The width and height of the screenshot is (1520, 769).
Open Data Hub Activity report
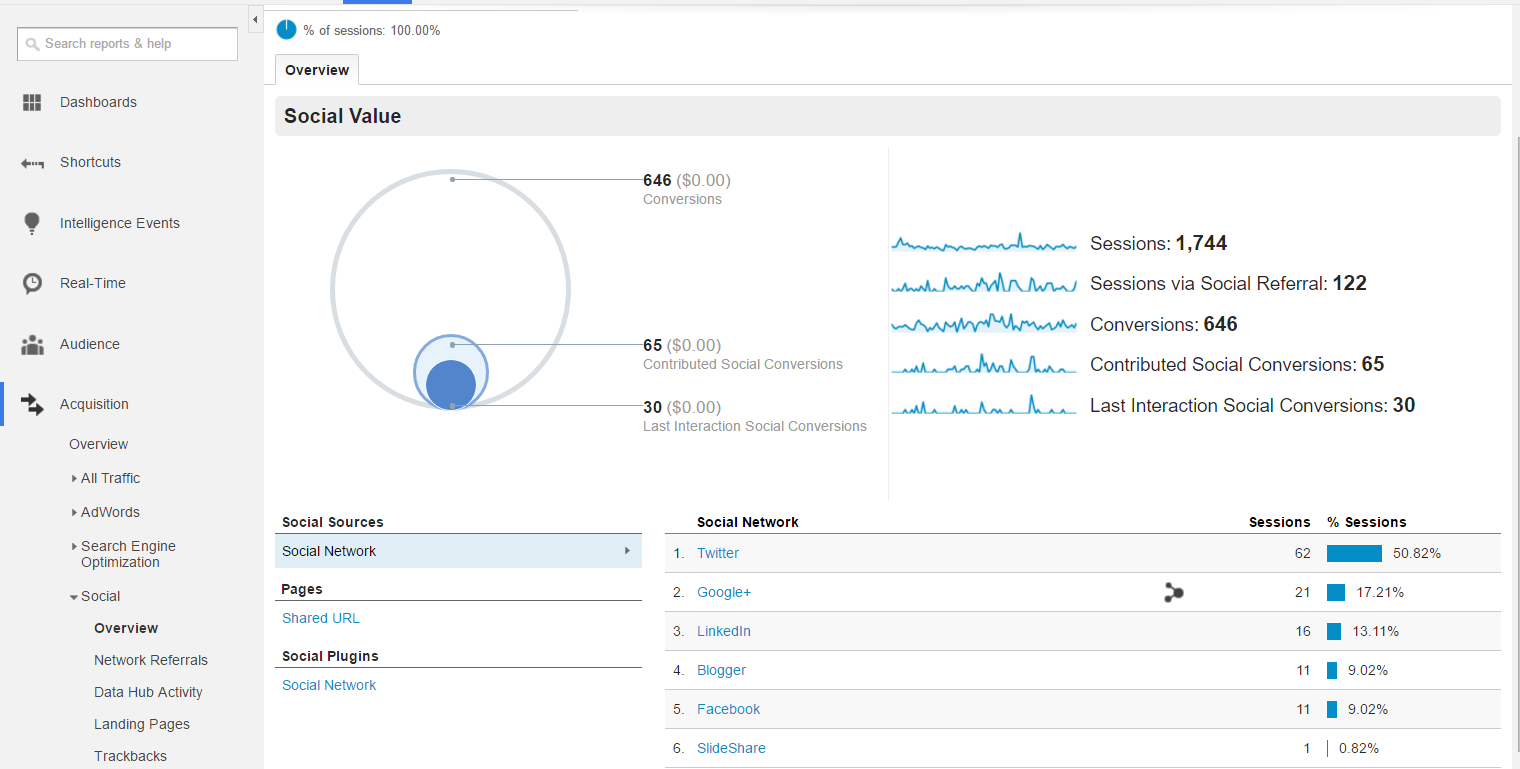coord(148,692)
